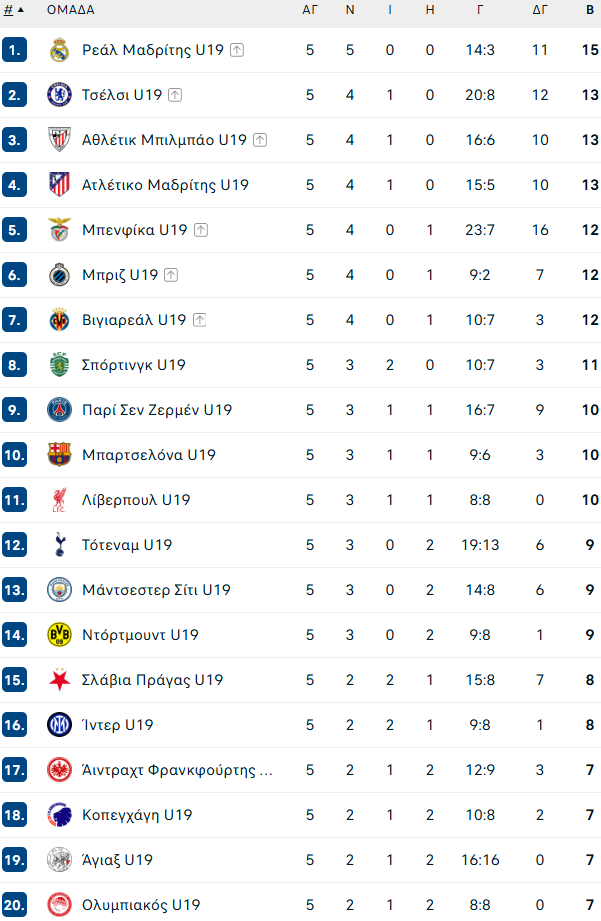Sort standings by ΟΜΑΔΑ column header
Image resolution: width=601 pixels, height=921 pixels.
point(71,10)
